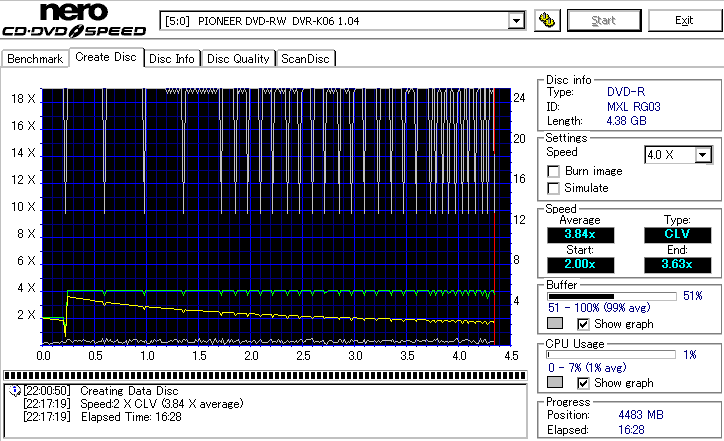
Task: Click the info icon beside Creating Data Disc
Action: [13, 390]
